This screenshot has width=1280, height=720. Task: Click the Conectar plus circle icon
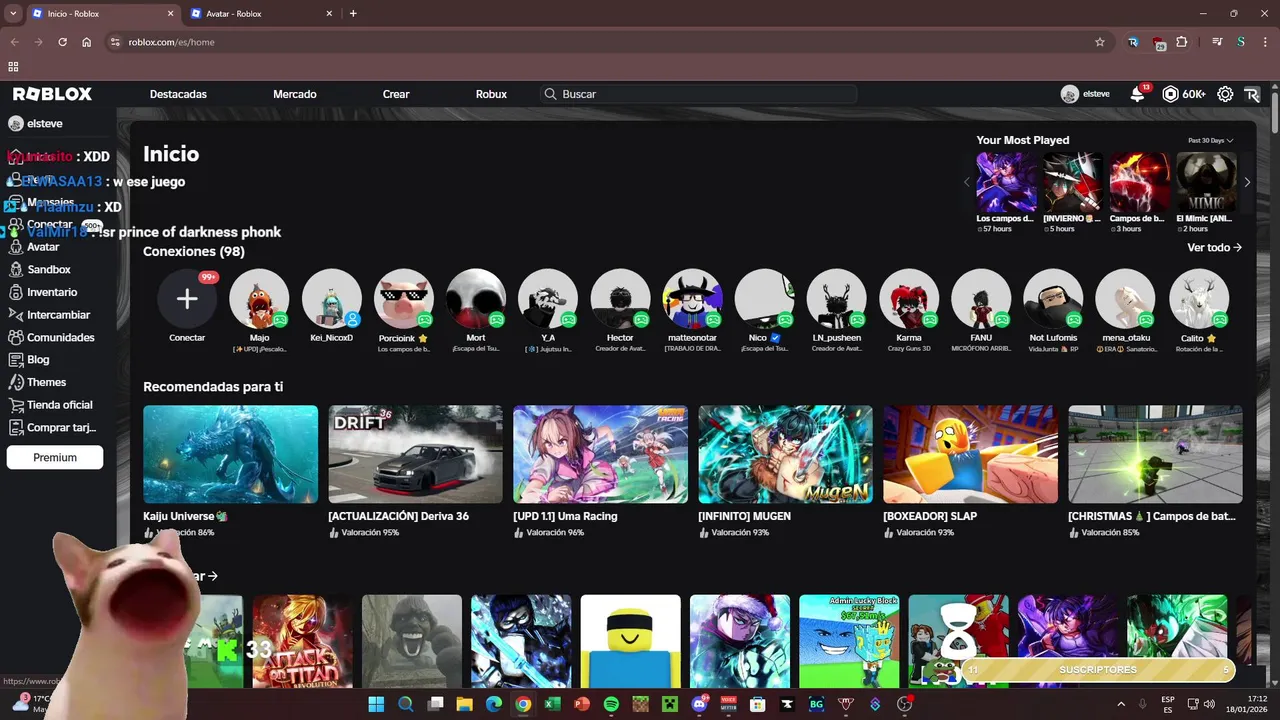tap(187, 298)
